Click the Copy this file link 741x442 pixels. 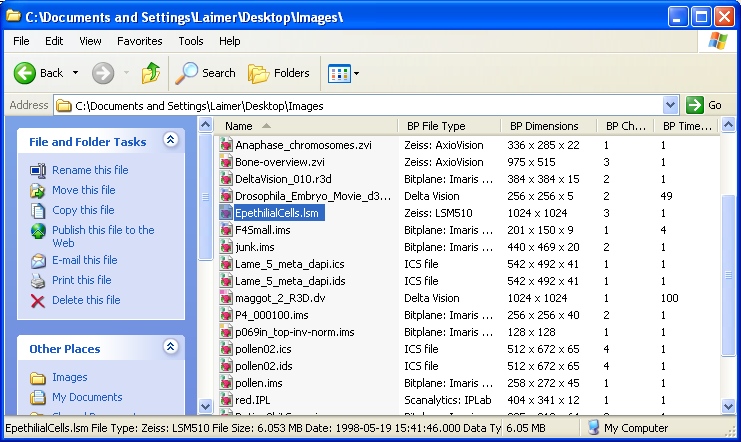point(83,210)
